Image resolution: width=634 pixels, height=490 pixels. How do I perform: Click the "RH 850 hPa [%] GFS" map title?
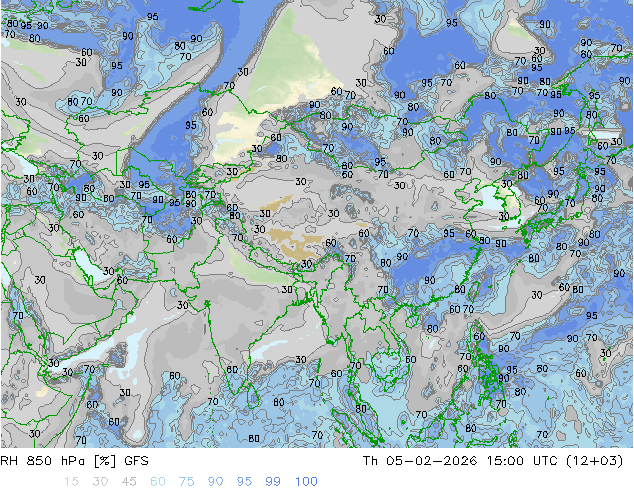[x=74, y=461]
